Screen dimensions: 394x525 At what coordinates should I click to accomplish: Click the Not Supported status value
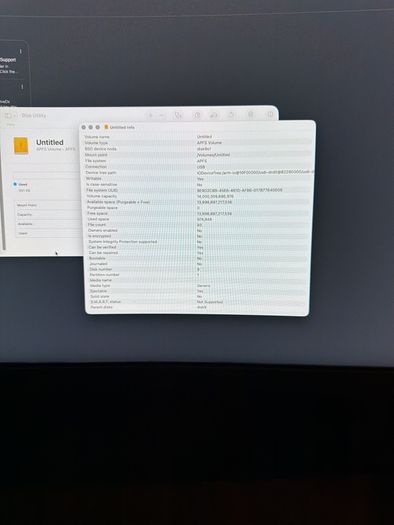210,302
